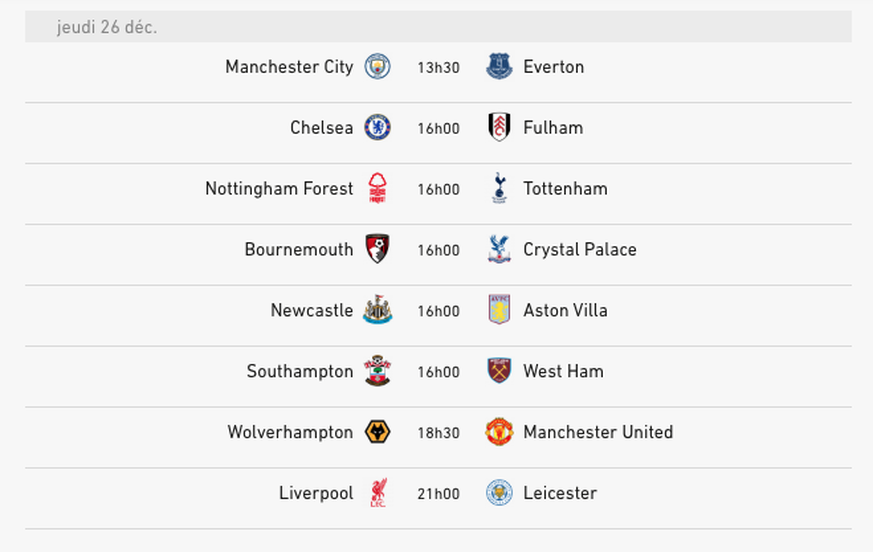The height and width of the screenshot is (552, 873).
Task: Select the Newcastle club crest
Action: click(377, 310)
